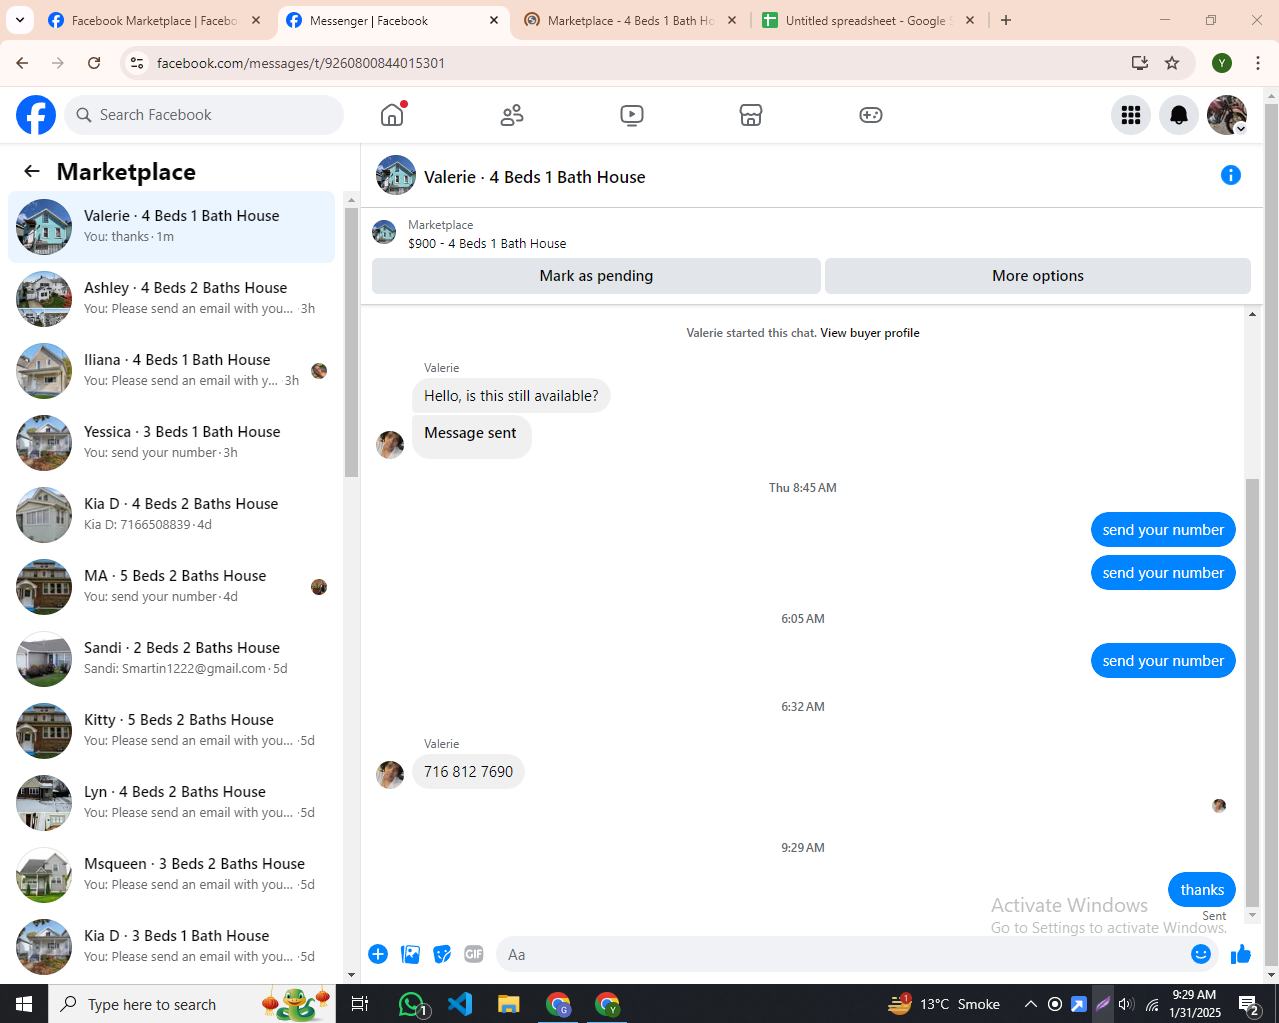Open Msqueen 3 Beds 2 Baths House chat
This screenshot has height=1023, width=1279.
172,875
